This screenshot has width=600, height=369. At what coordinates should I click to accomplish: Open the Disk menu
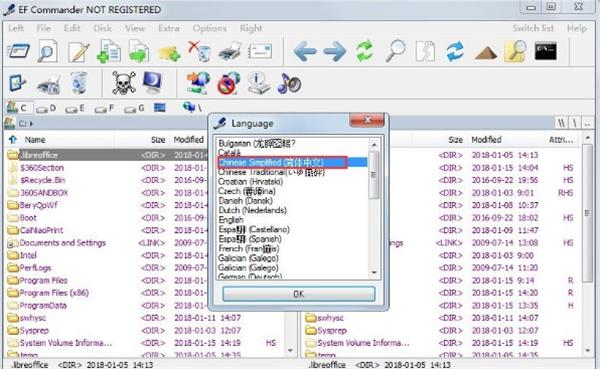103,28
